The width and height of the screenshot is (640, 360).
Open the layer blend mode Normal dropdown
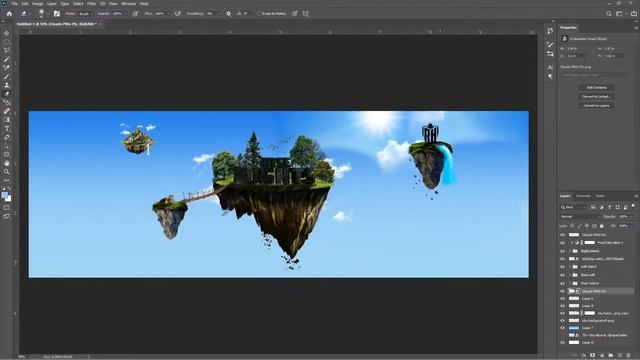[x=580, y=217]
